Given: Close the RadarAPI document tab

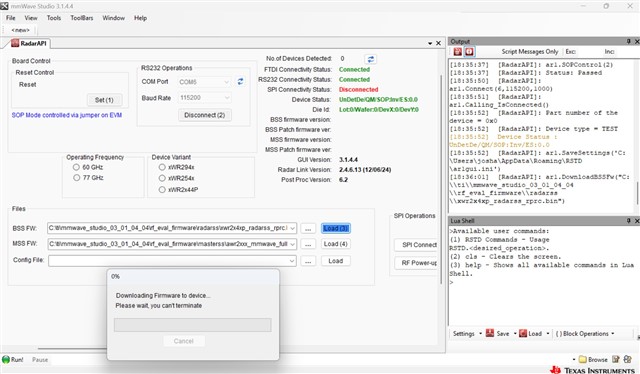Looking at the screenshot, I should (438, 43).
